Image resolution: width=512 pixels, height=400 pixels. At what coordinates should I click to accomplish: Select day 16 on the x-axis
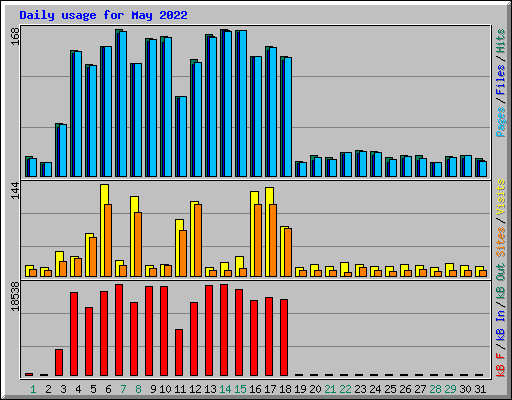(255, 389)
